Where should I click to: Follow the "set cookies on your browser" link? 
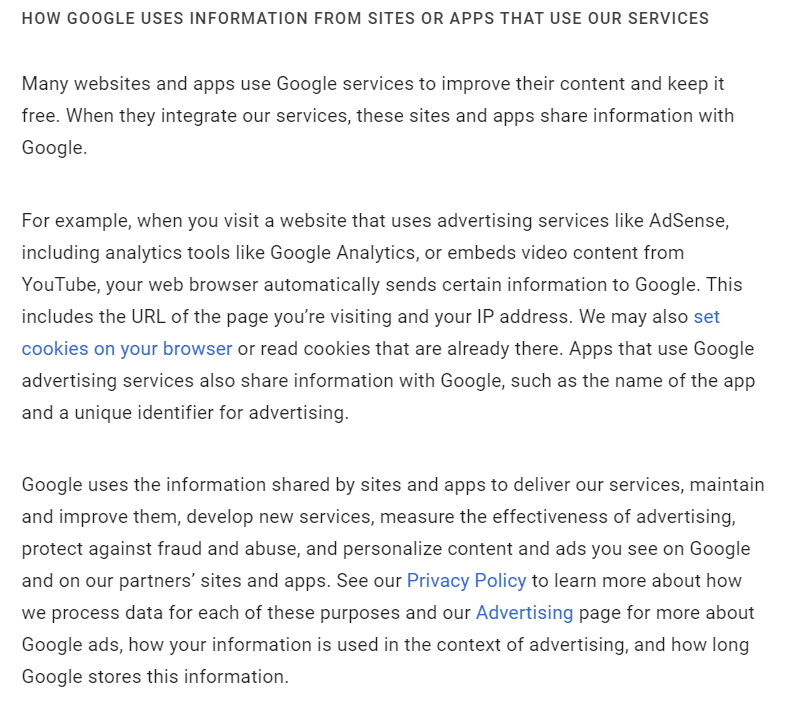[x=127, y=349]
